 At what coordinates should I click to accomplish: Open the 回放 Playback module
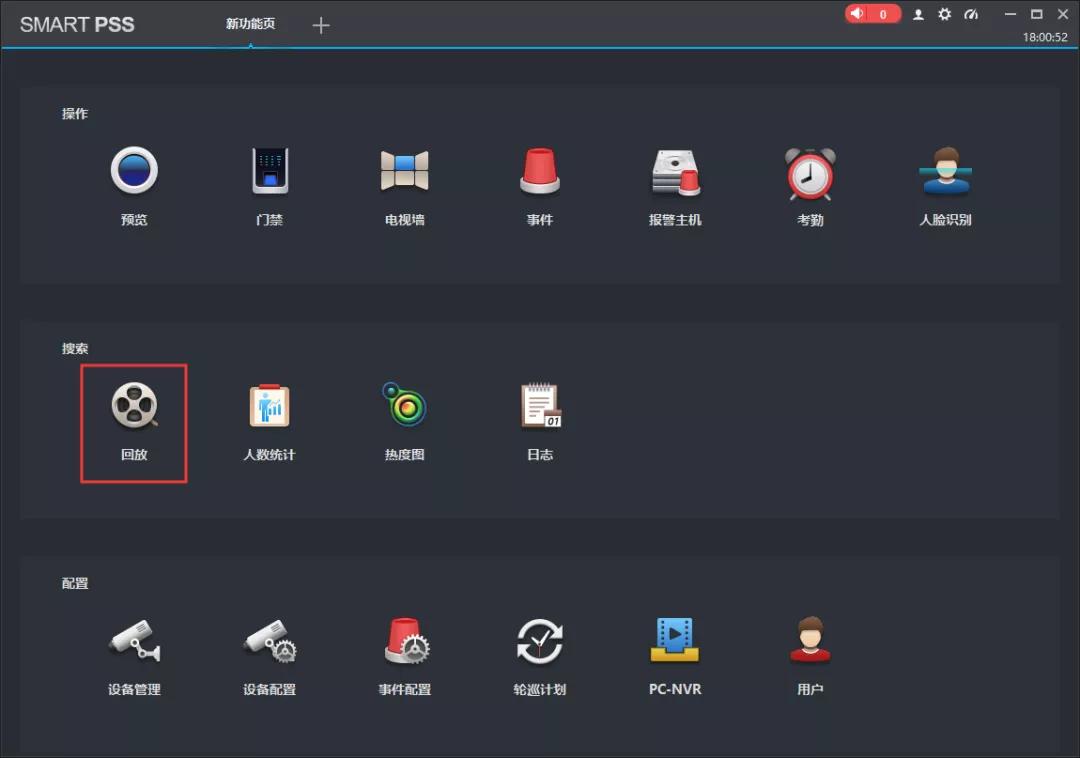coord(133,414)
